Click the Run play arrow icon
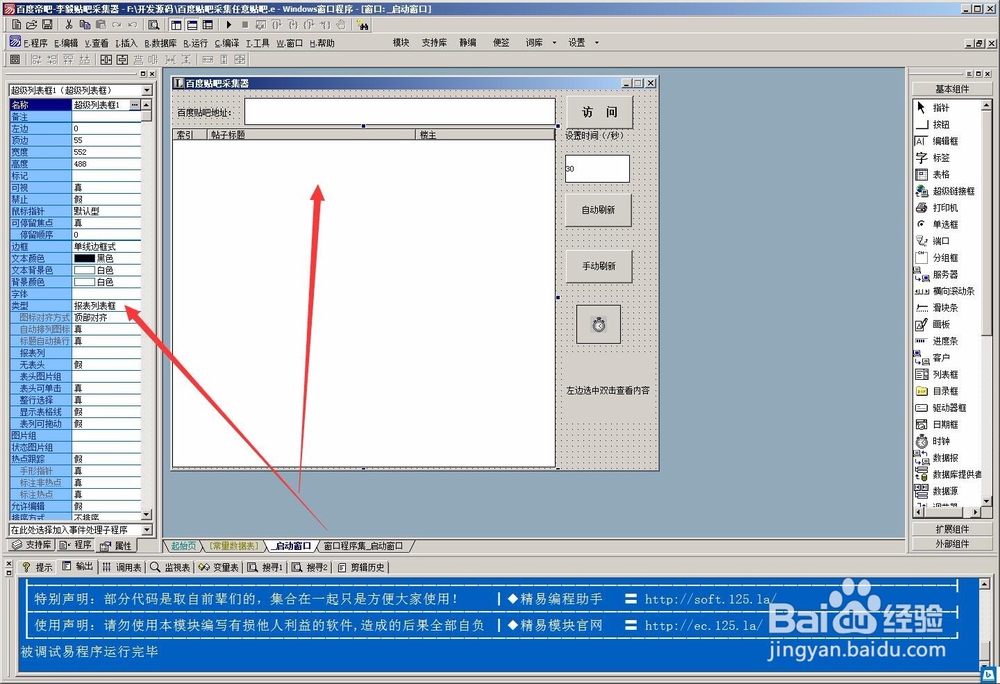 pos(228,25)
